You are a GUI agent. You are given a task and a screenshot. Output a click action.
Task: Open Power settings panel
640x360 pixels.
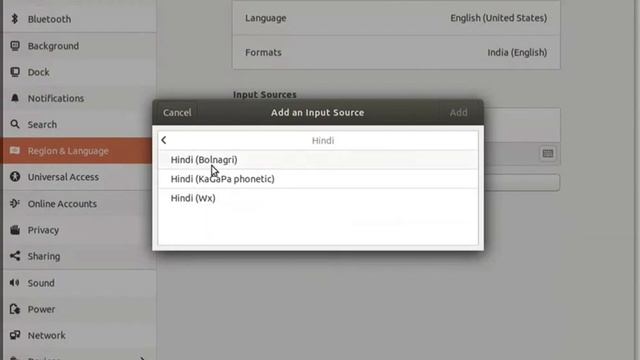point(79,309)
